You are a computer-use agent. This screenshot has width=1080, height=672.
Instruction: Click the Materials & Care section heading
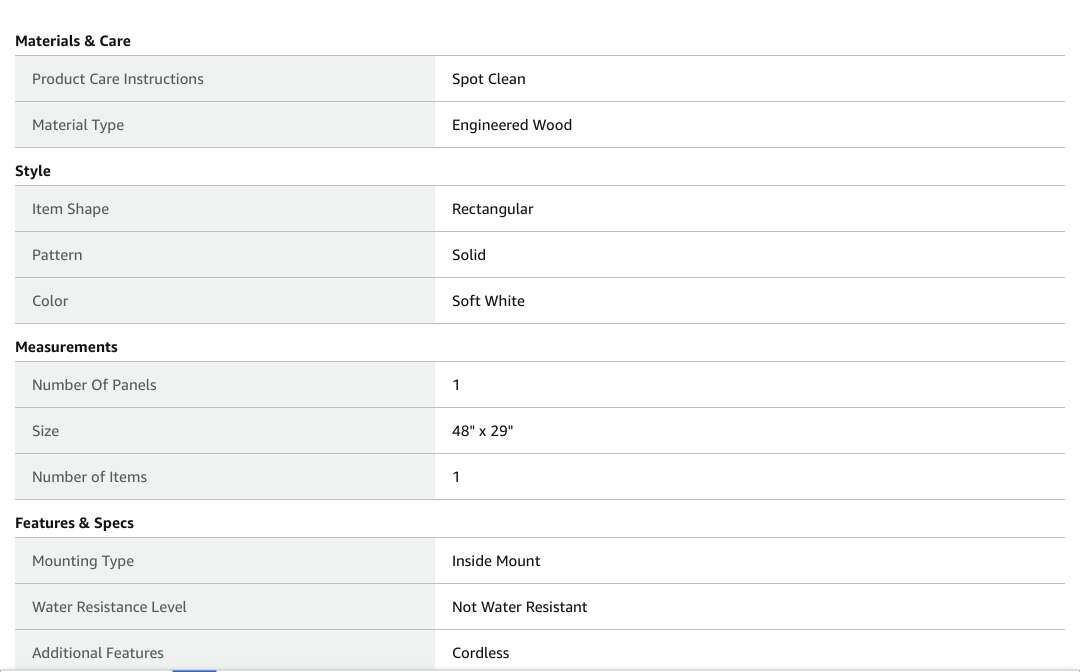pos(73,41)
